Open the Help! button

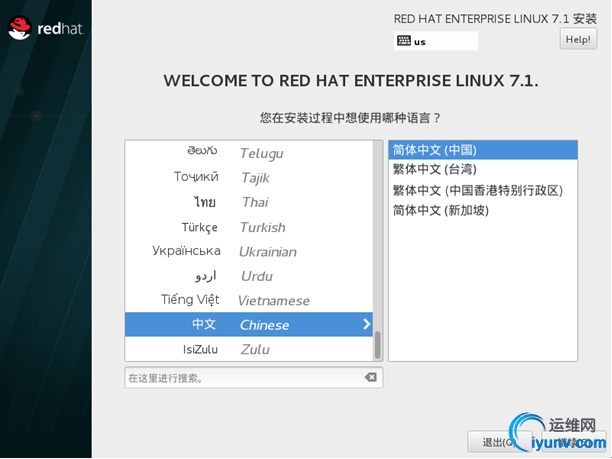(x=578, y=39)
